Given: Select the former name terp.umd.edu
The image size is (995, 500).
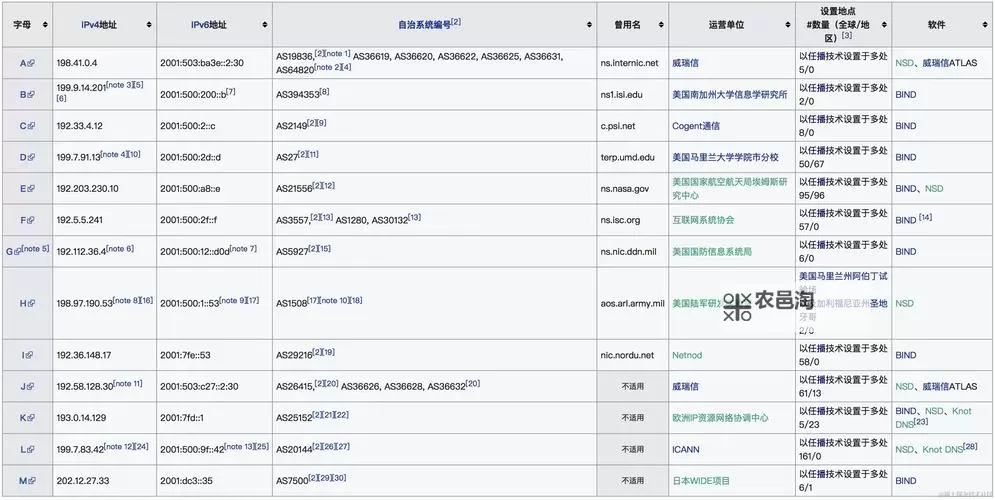Looking at the screenshot, I should click(627, 157).
